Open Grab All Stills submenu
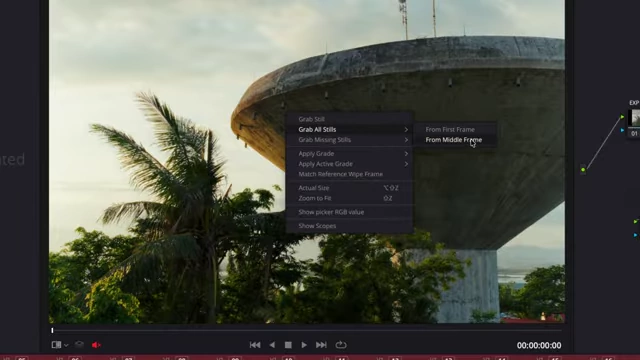640x360 pixels. coord(349,129)
